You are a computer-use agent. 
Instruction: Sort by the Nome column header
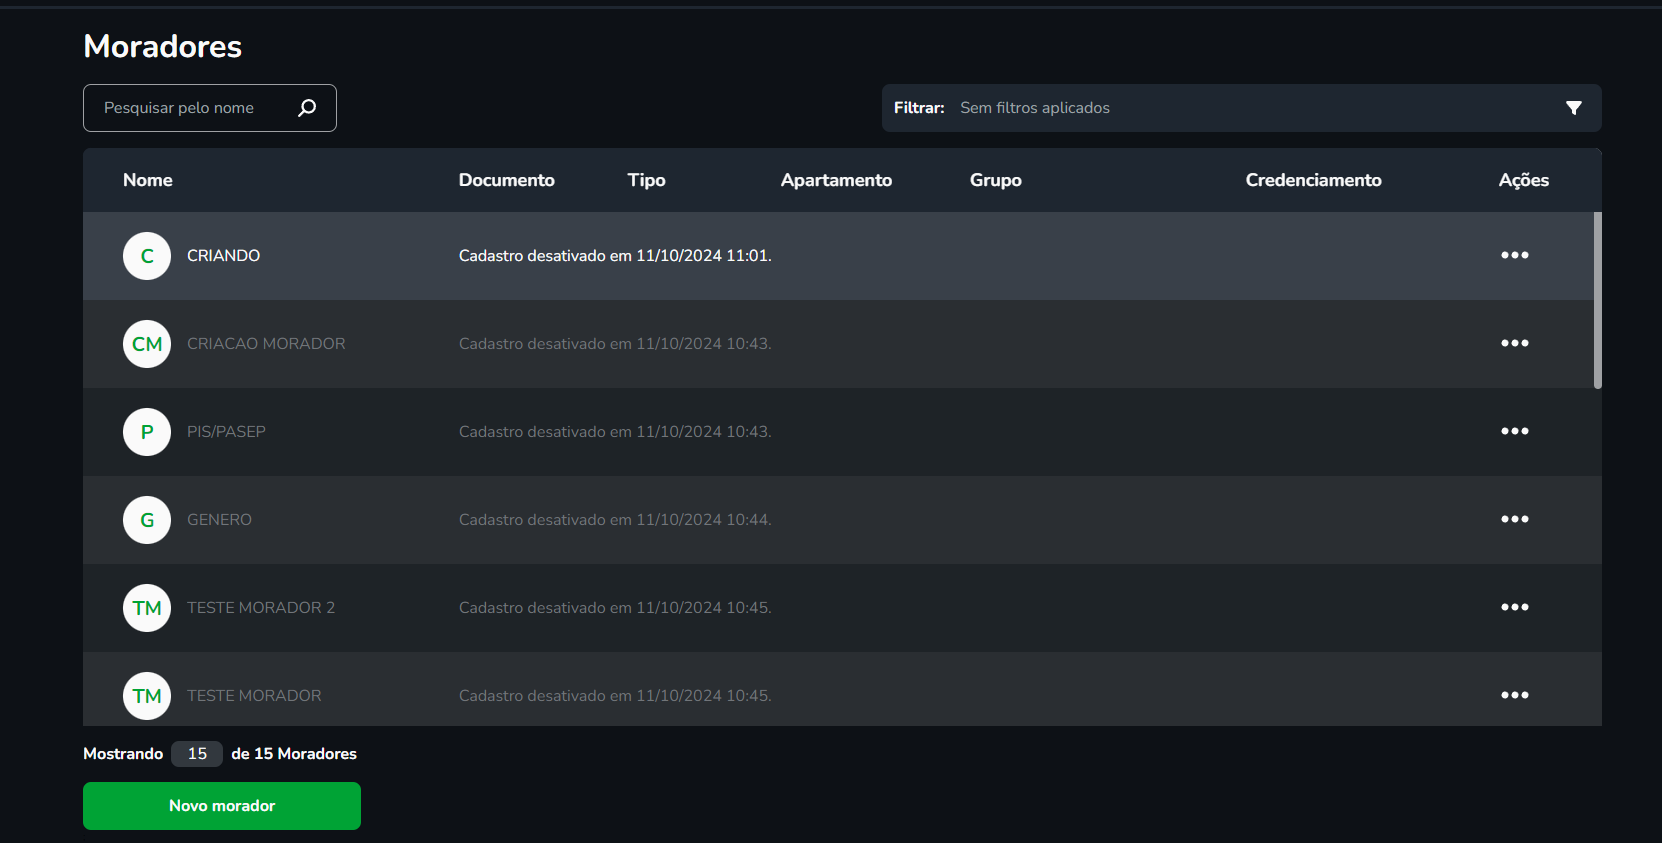148,180
